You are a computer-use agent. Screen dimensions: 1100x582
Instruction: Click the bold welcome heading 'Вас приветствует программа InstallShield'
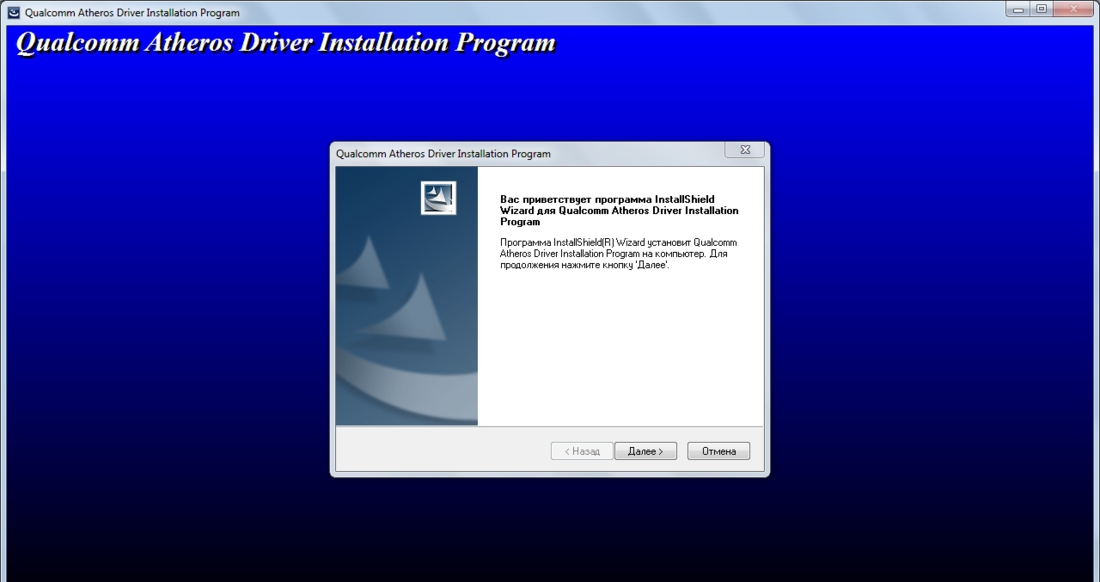point(619,210)
